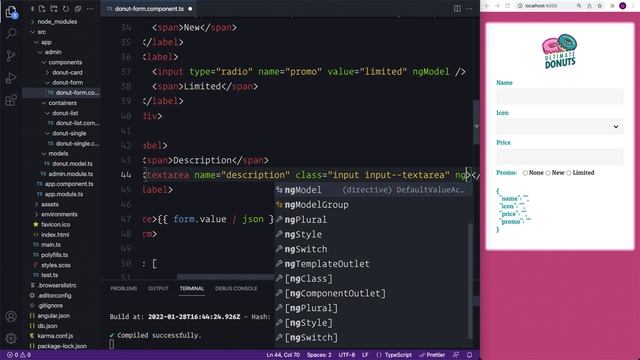
Task: Open Run and Debug view
Action: coord(11,78)
